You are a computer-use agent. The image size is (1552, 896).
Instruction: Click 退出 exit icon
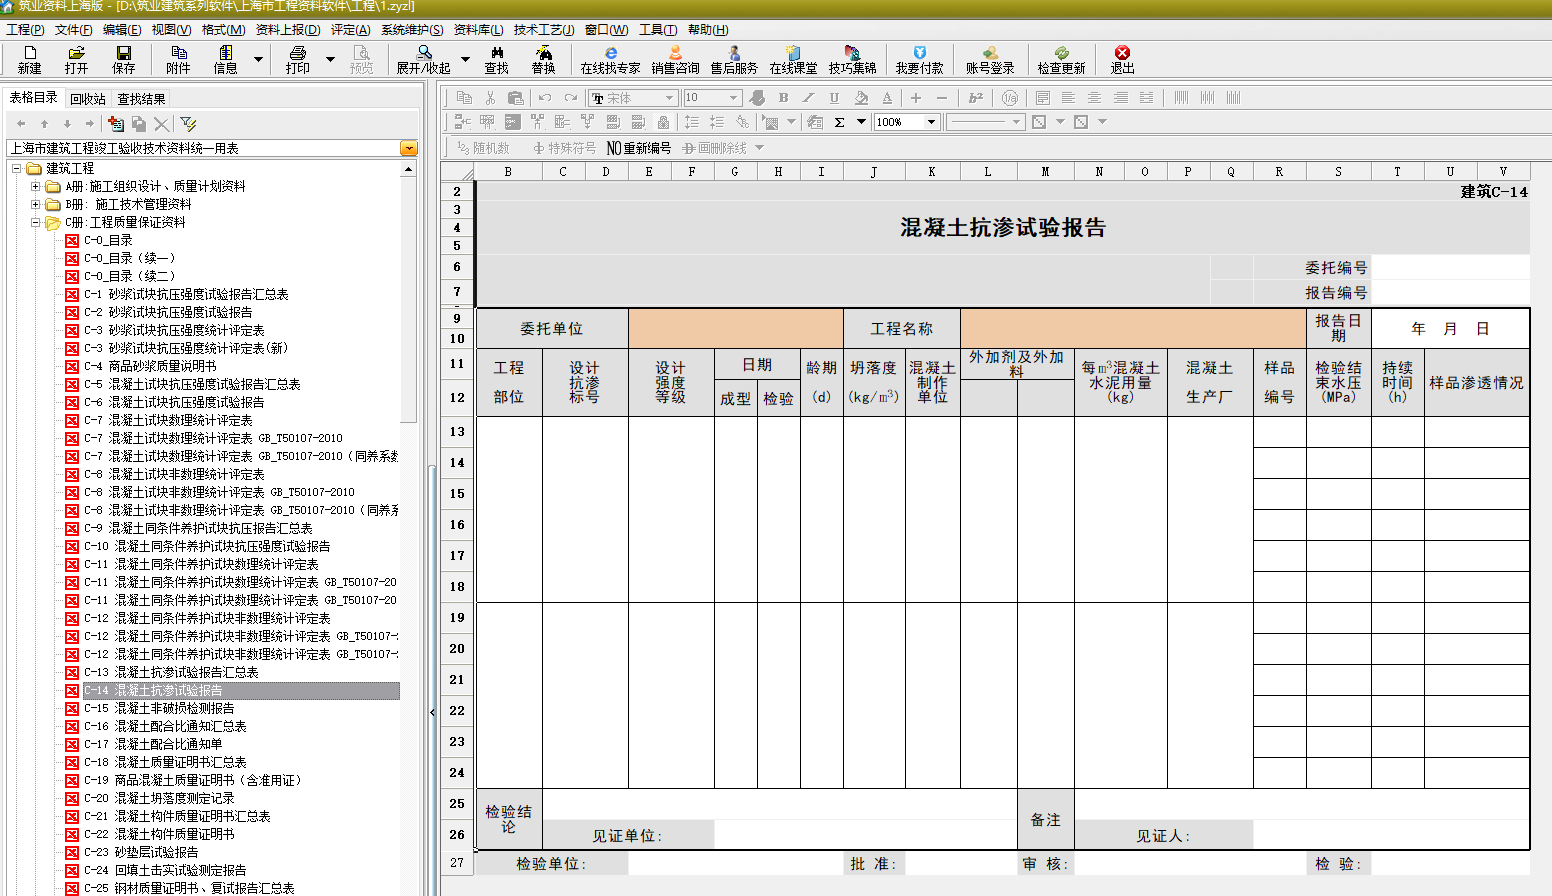1122,60
